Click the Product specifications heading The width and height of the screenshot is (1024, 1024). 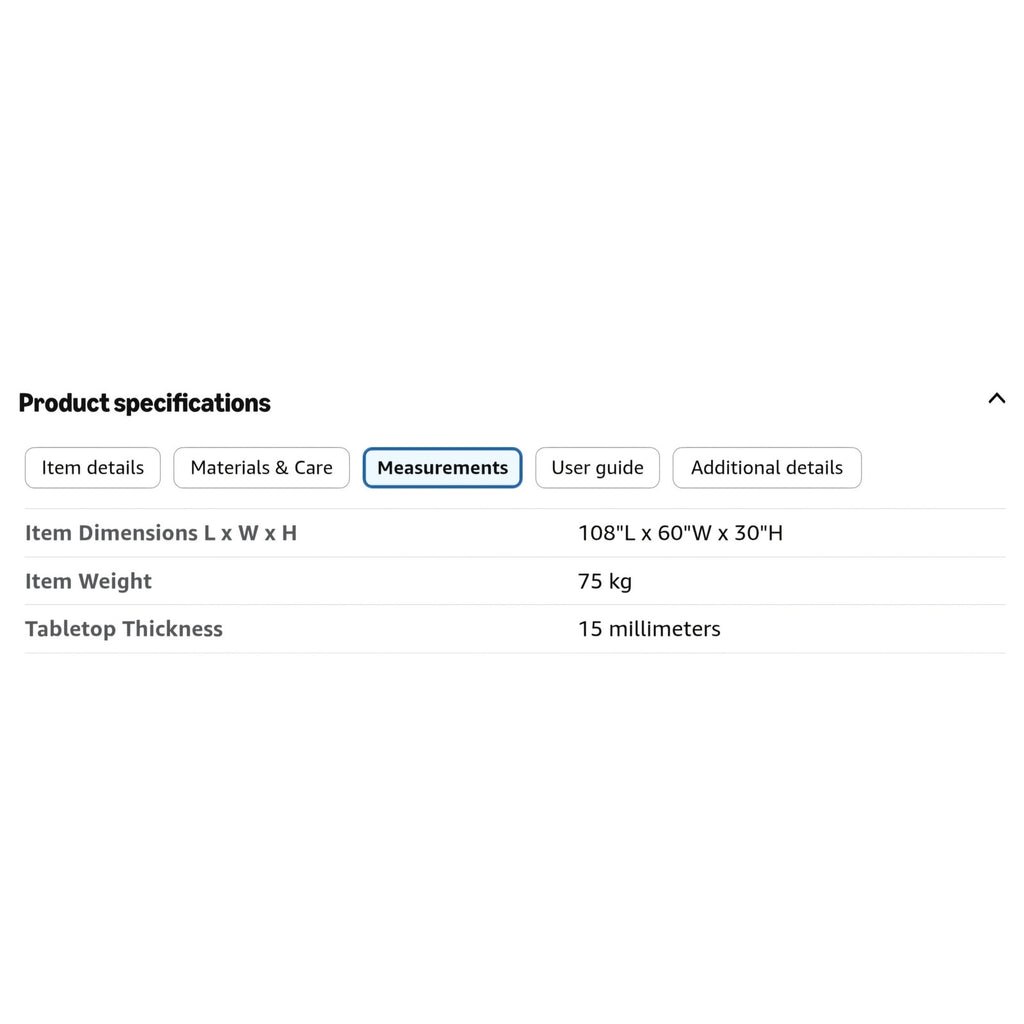144,403
